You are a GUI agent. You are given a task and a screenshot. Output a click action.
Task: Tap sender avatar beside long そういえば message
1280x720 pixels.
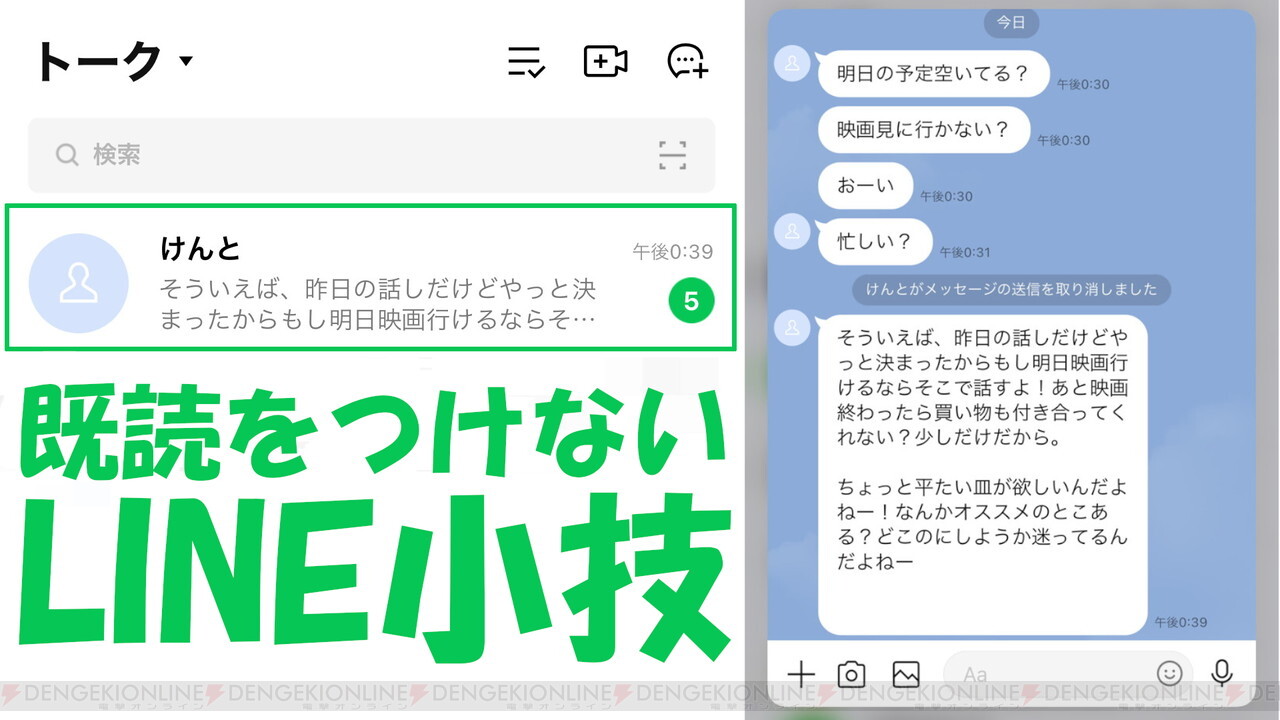pos(793,327)
